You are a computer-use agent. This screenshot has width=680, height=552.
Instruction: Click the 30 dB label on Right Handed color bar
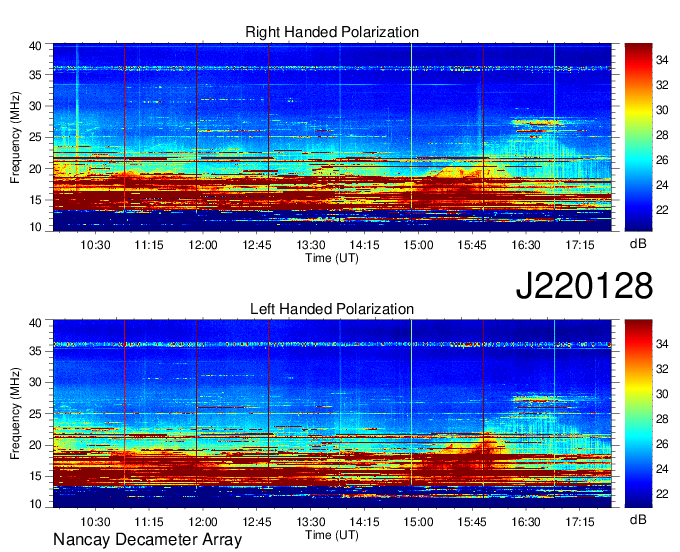(662, 110)
